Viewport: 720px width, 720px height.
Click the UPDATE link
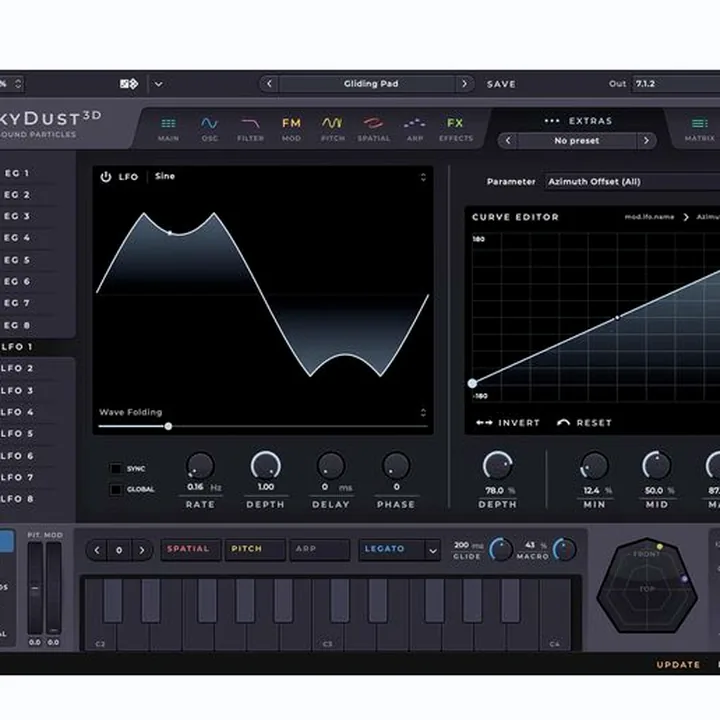point(678,665)
